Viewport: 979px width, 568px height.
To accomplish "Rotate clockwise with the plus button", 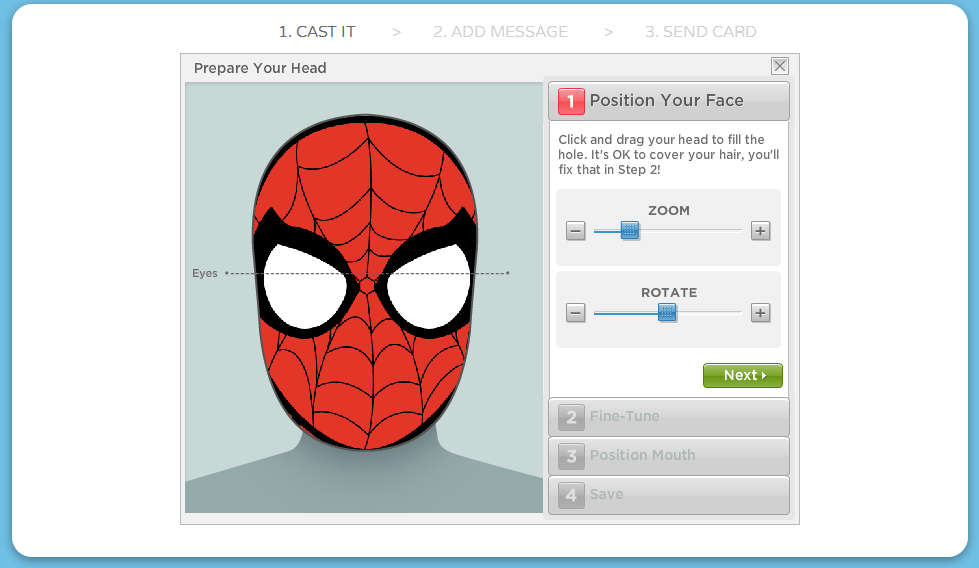I will 760,313.
